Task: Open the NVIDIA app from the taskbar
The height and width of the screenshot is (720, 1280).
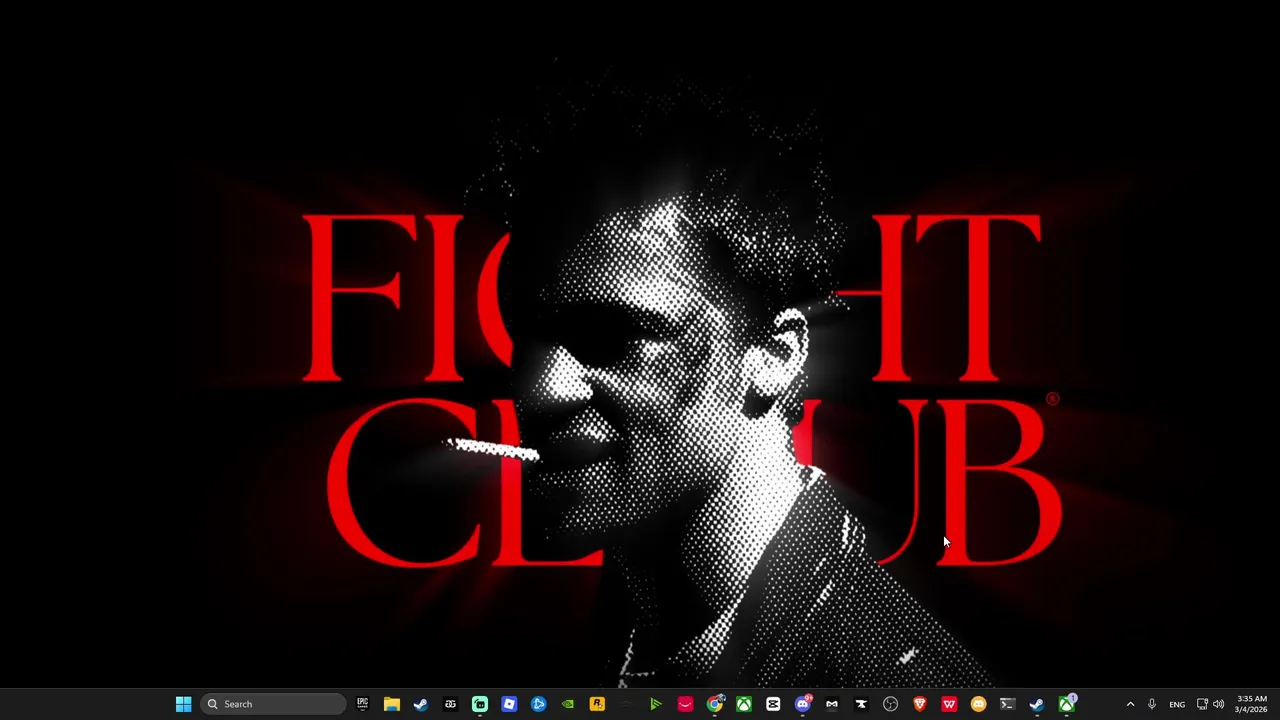Action: point(568,704)
